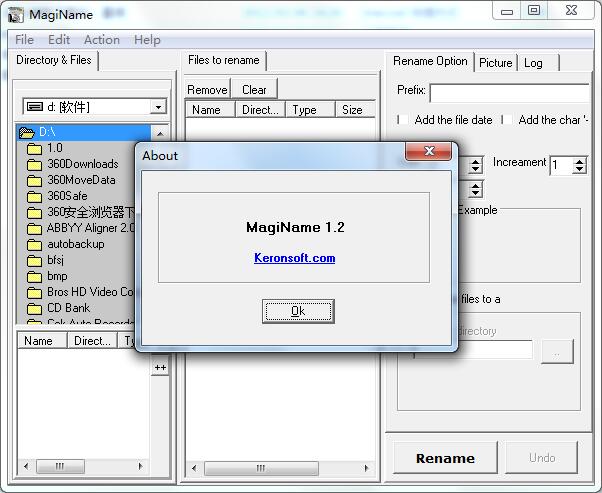602x493 pixels.
Task: Maximize the MagiName window
Action: pyautogui.click(x=534, y=10)
